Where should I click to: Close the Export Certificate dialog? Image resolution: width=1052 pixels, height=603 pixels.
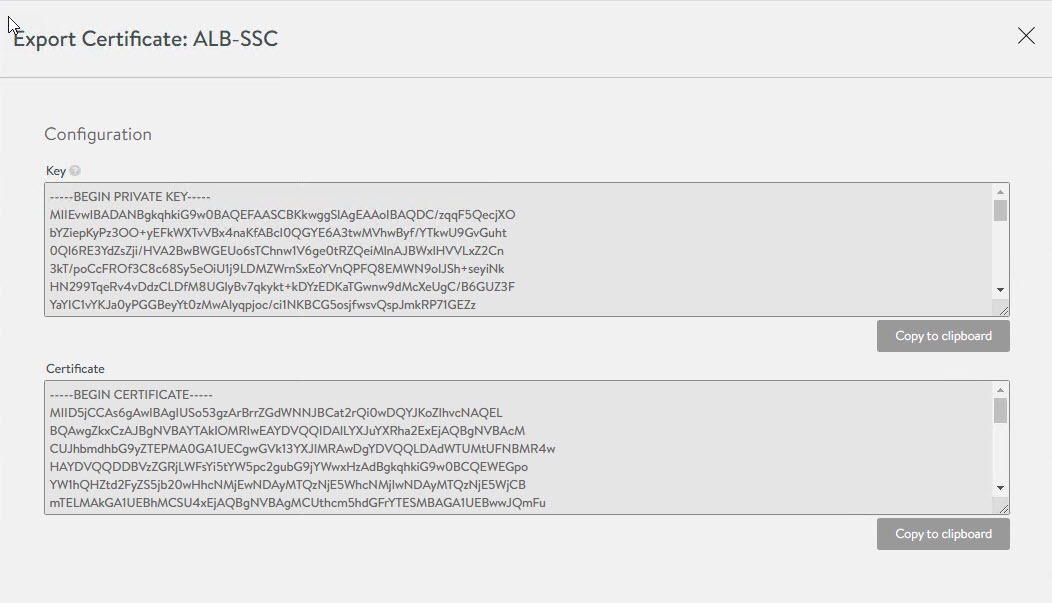1026,36
